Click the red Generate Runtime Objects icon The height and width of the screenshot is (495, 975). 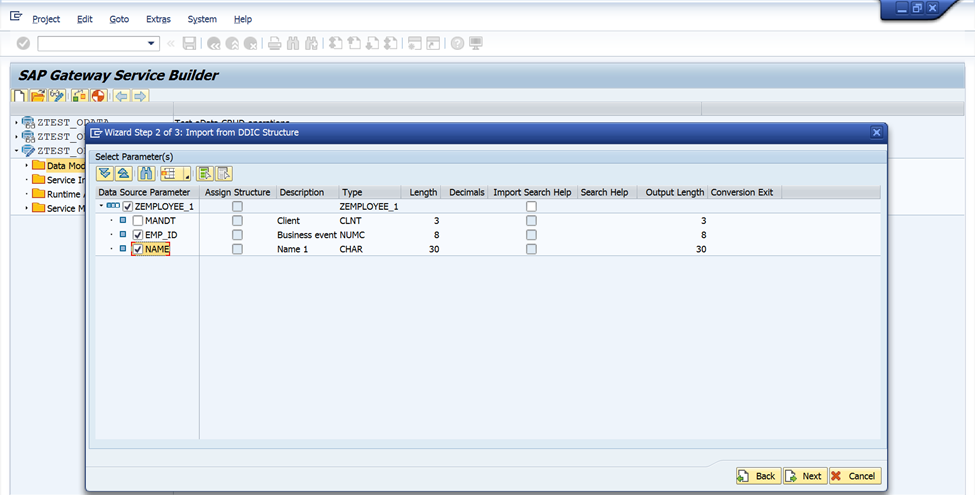point(98,96)
